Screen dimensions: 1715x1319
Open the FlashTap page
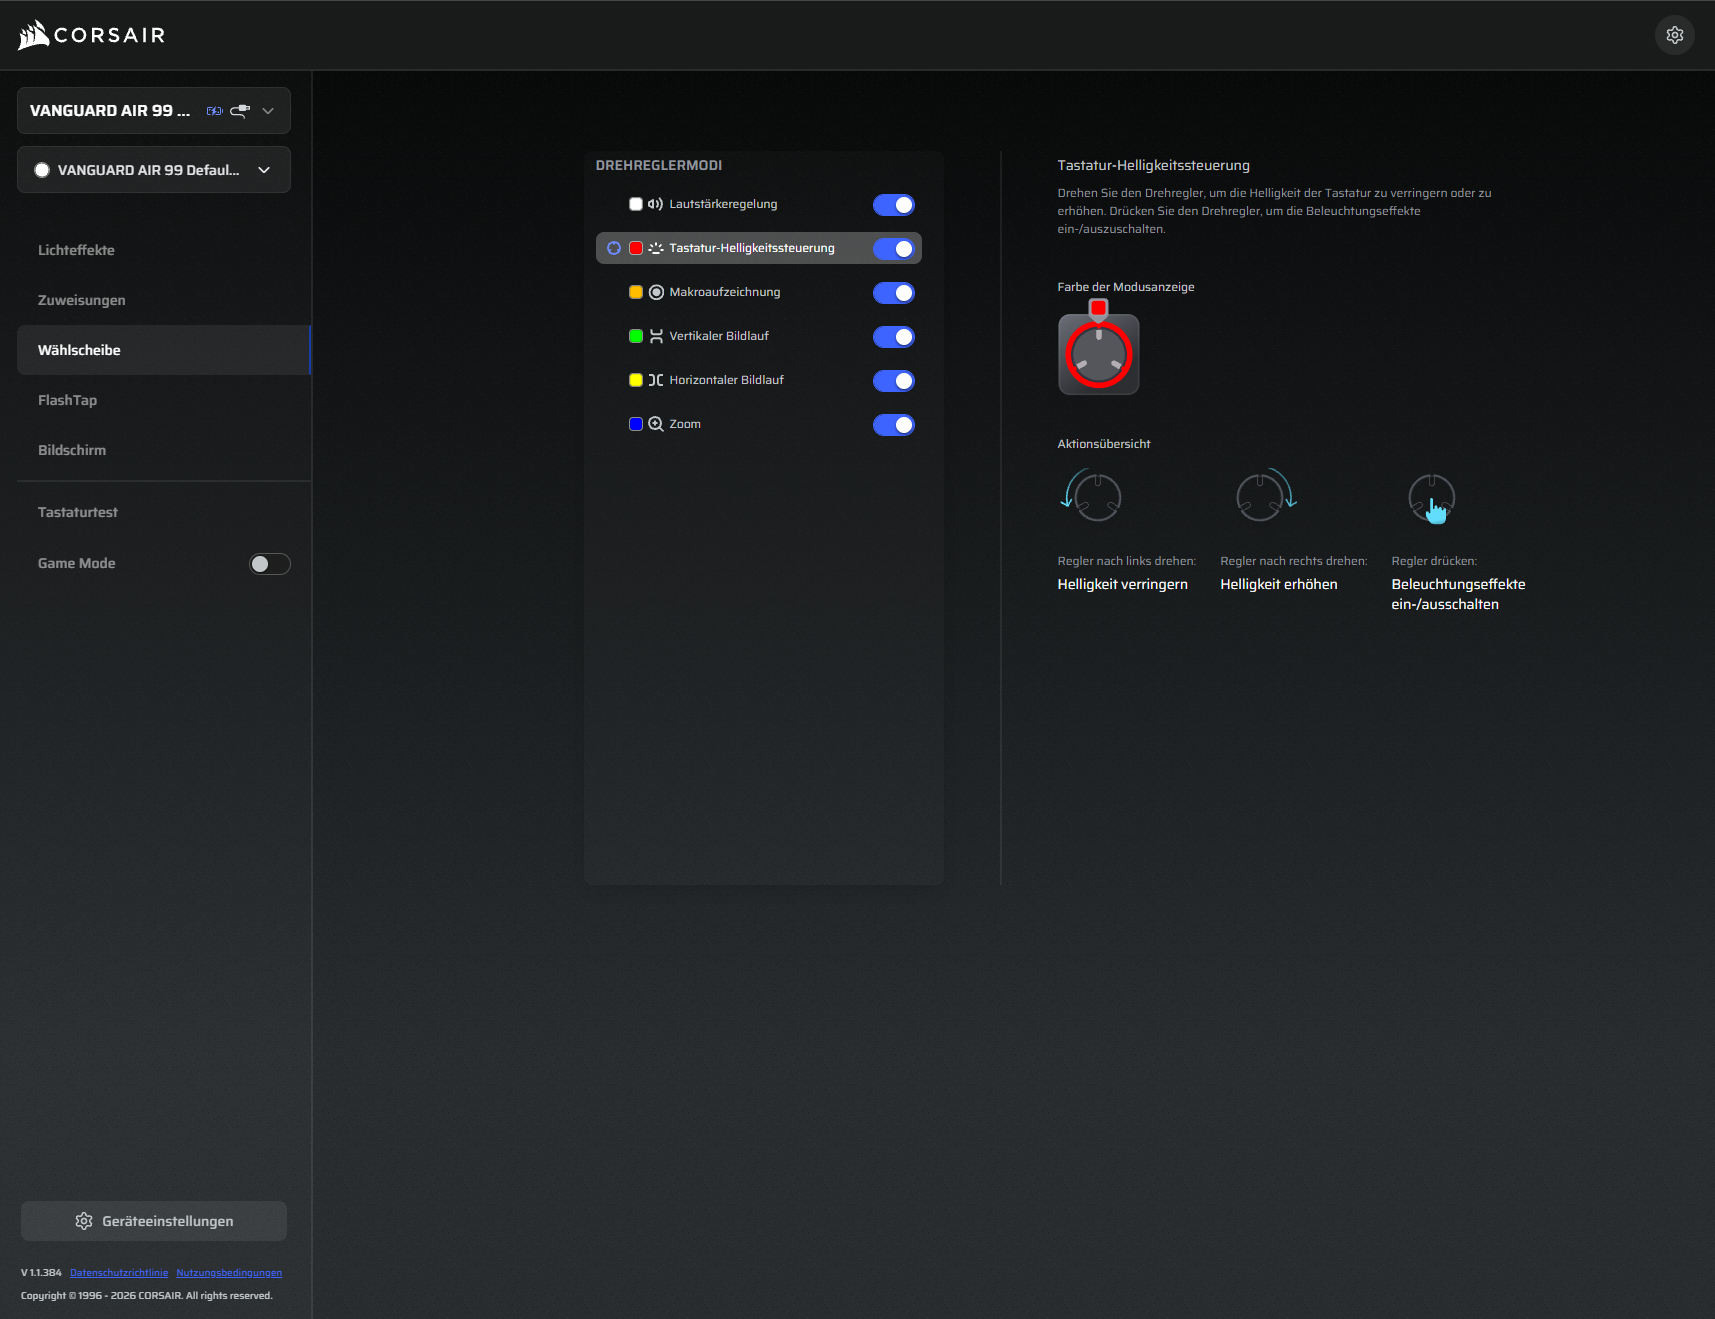click(x=67, y=400)
